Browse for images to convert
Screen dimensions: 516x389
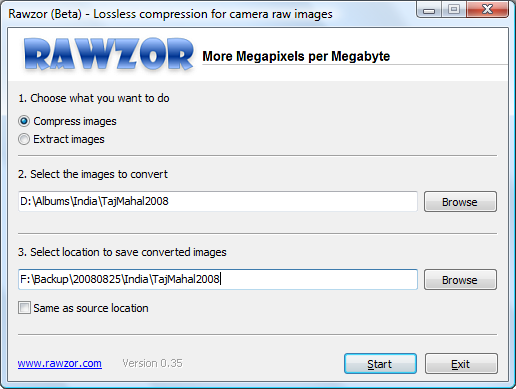[460, 202]
